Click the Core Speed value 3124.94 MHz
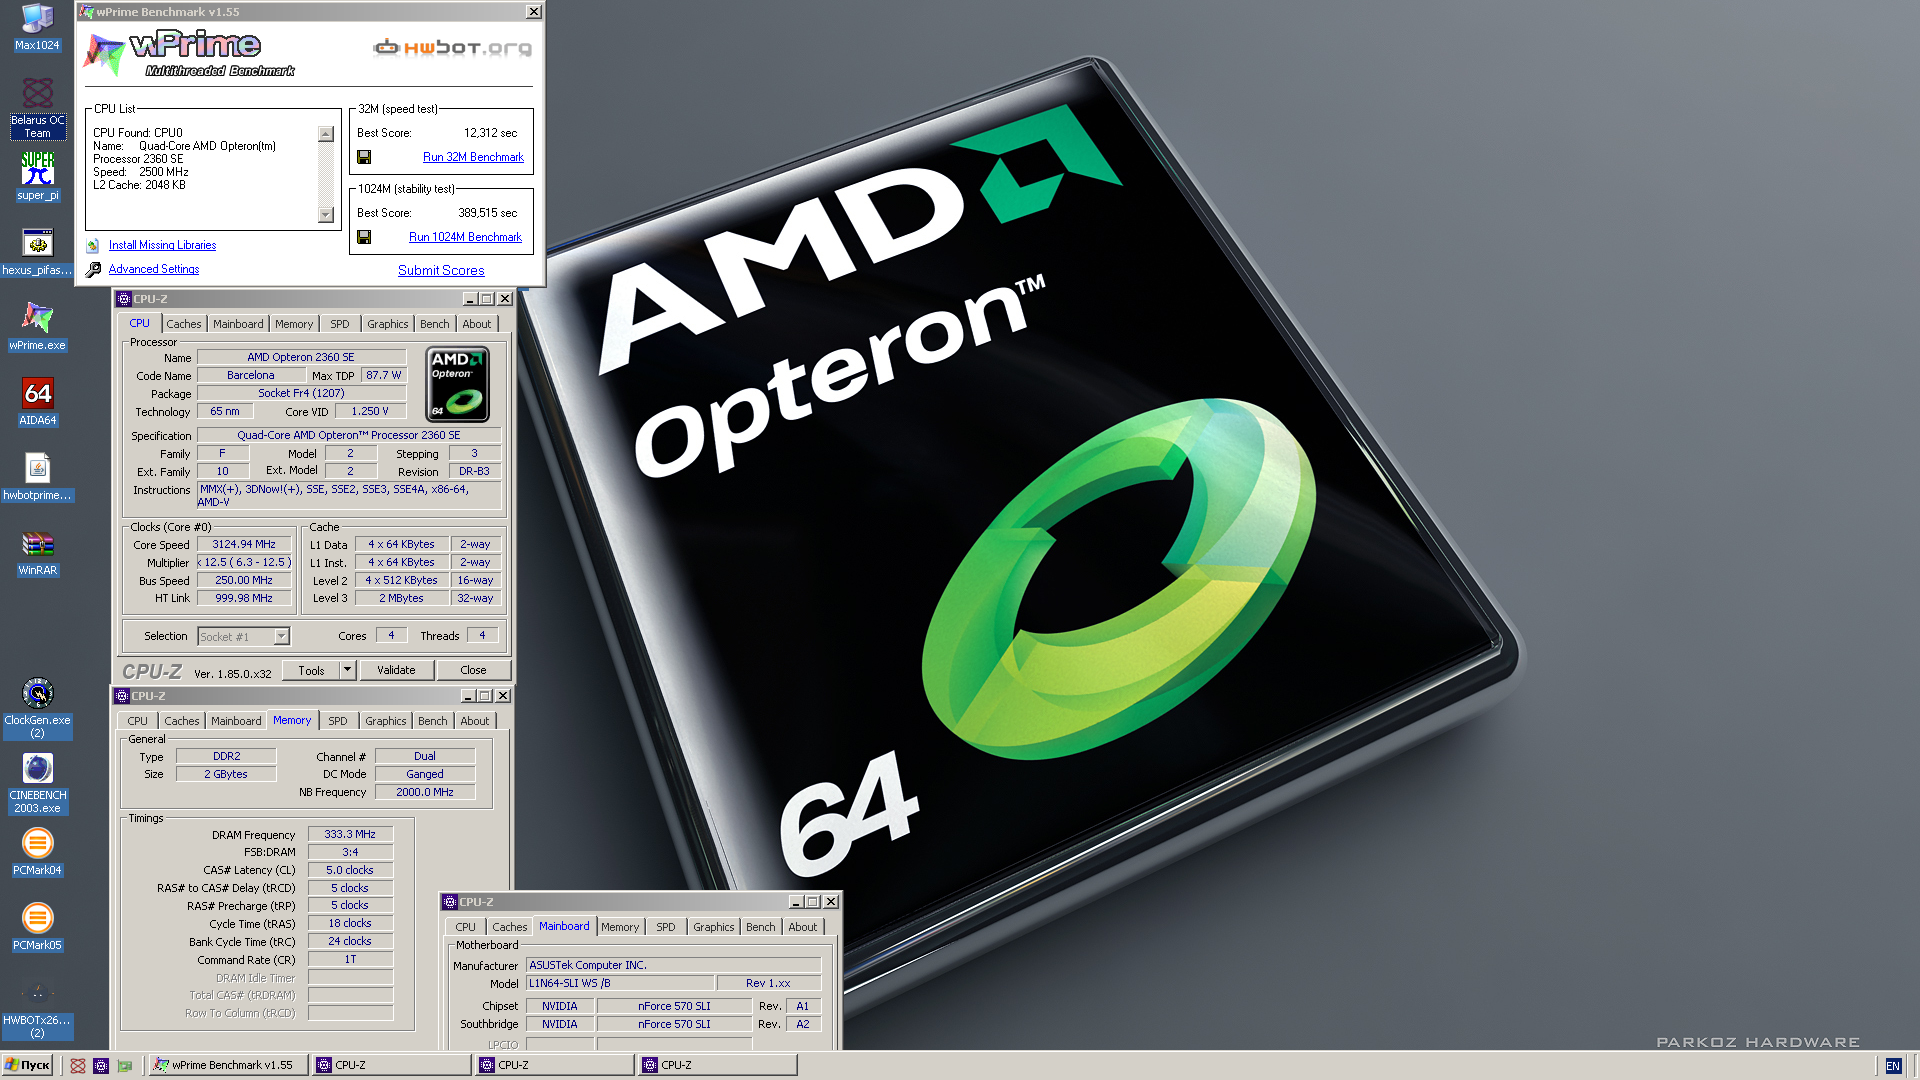Viewport: 1920px width, 1080px height. click(244, 545)
